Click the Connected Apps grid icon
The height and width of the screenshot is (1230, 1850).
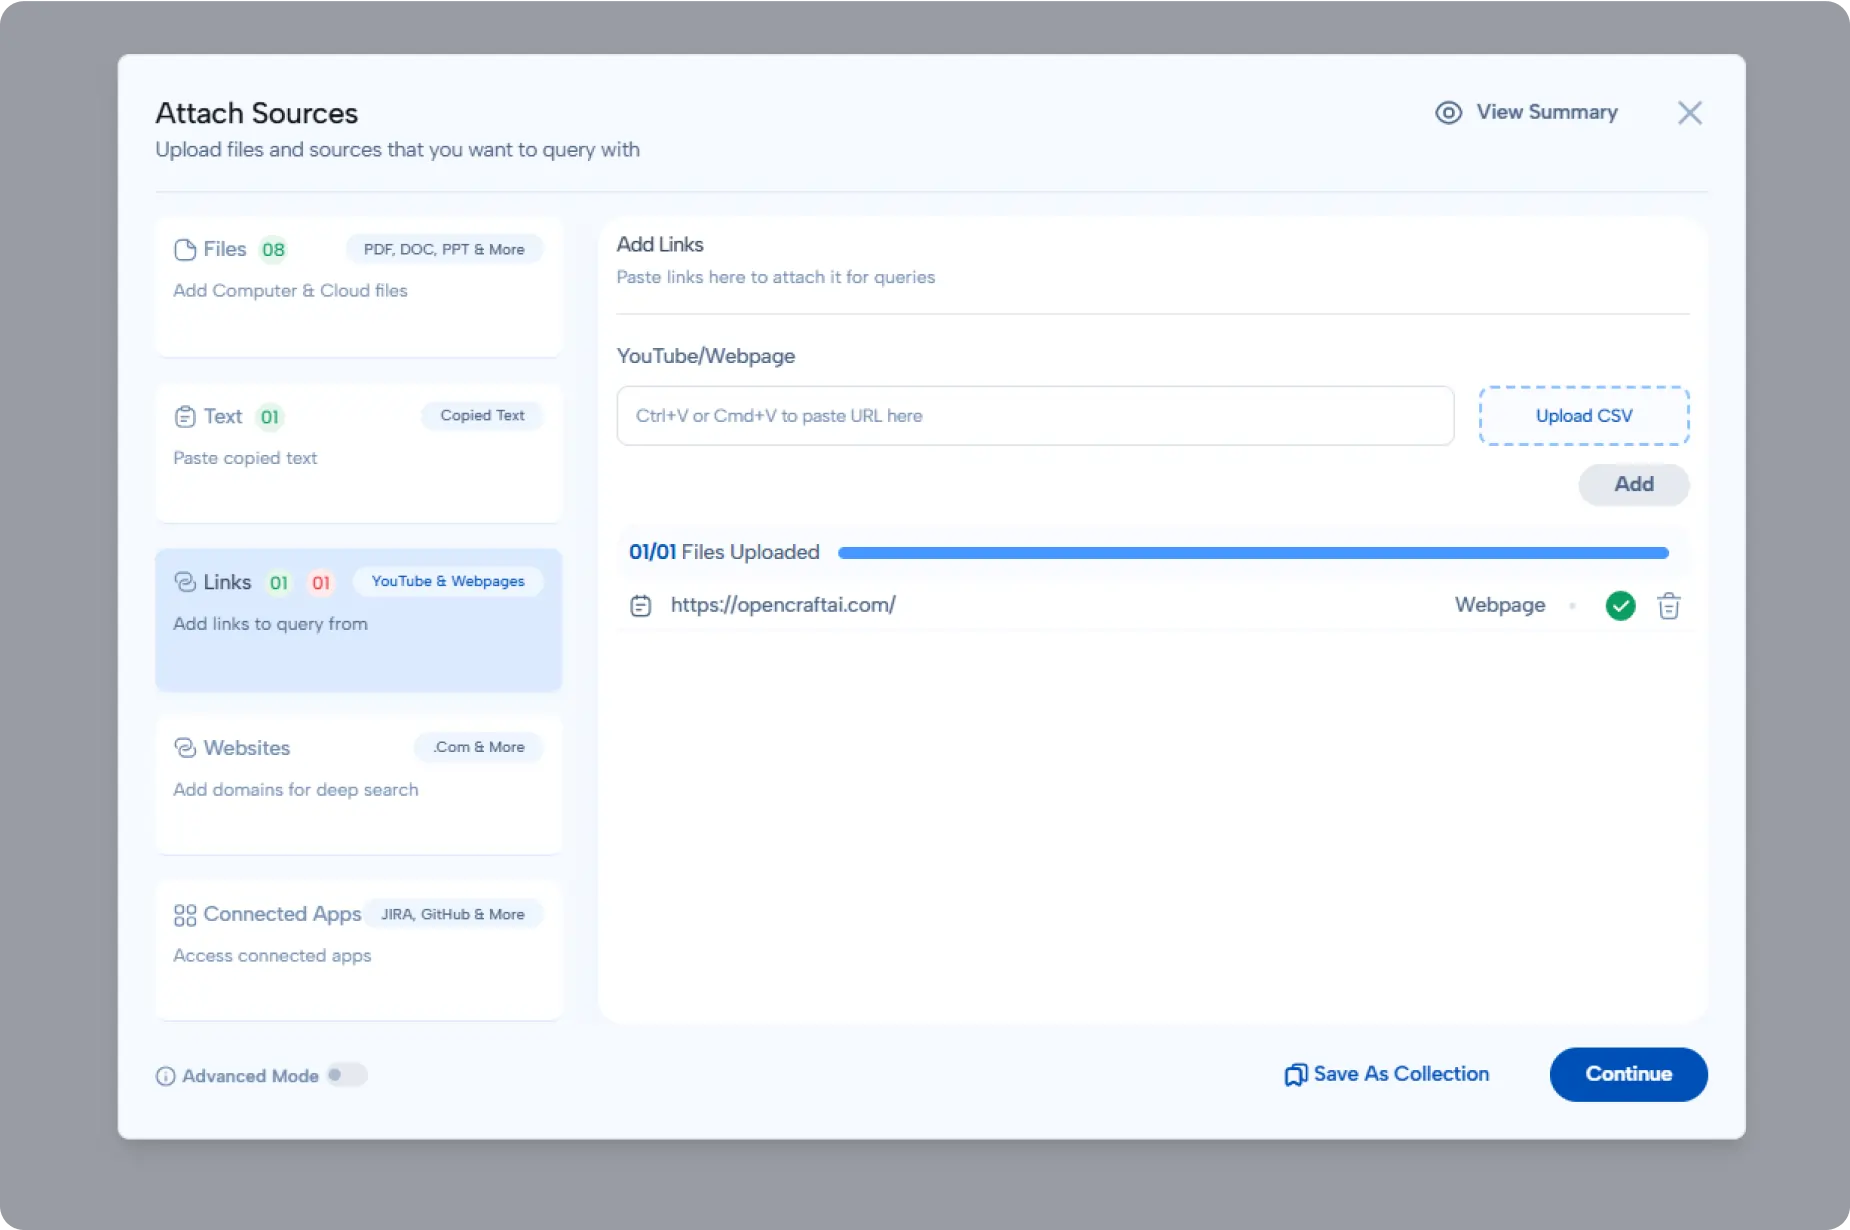tap(184, 913)
